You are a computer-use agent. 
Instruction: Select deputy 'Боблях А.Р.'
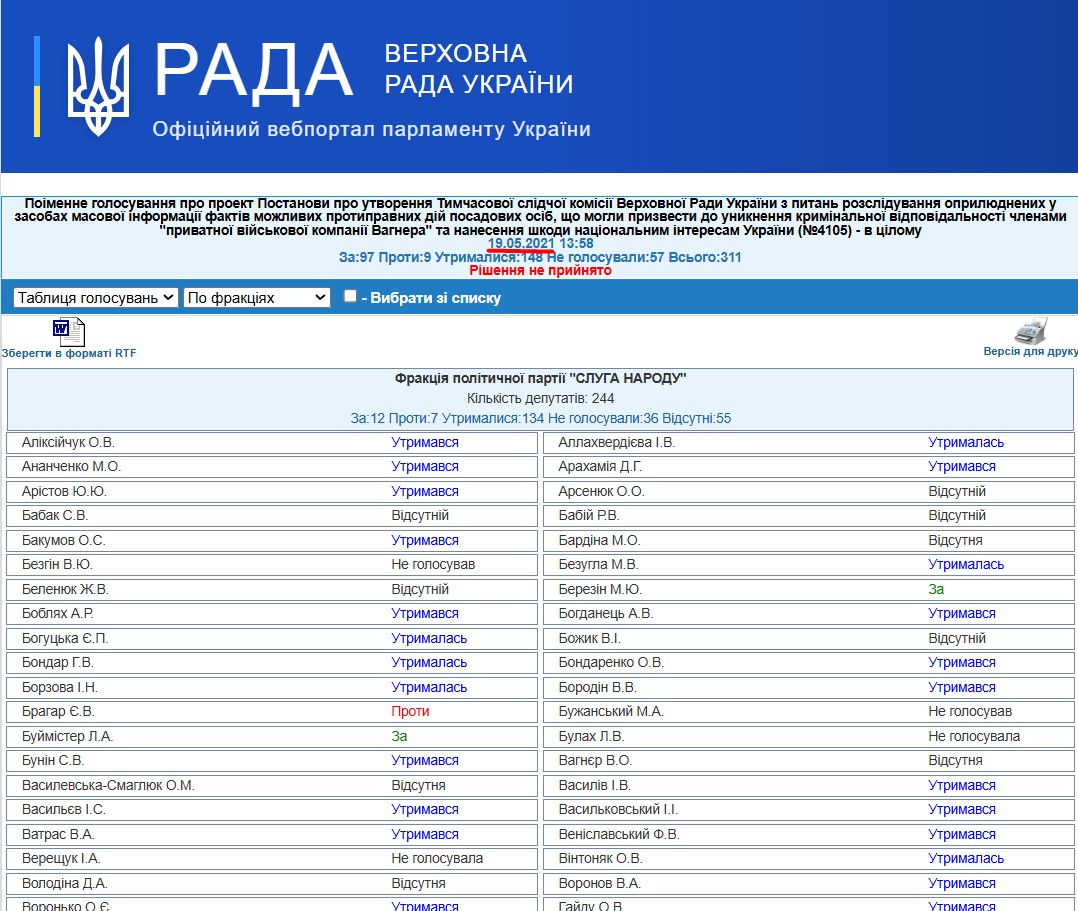(58, 613)
